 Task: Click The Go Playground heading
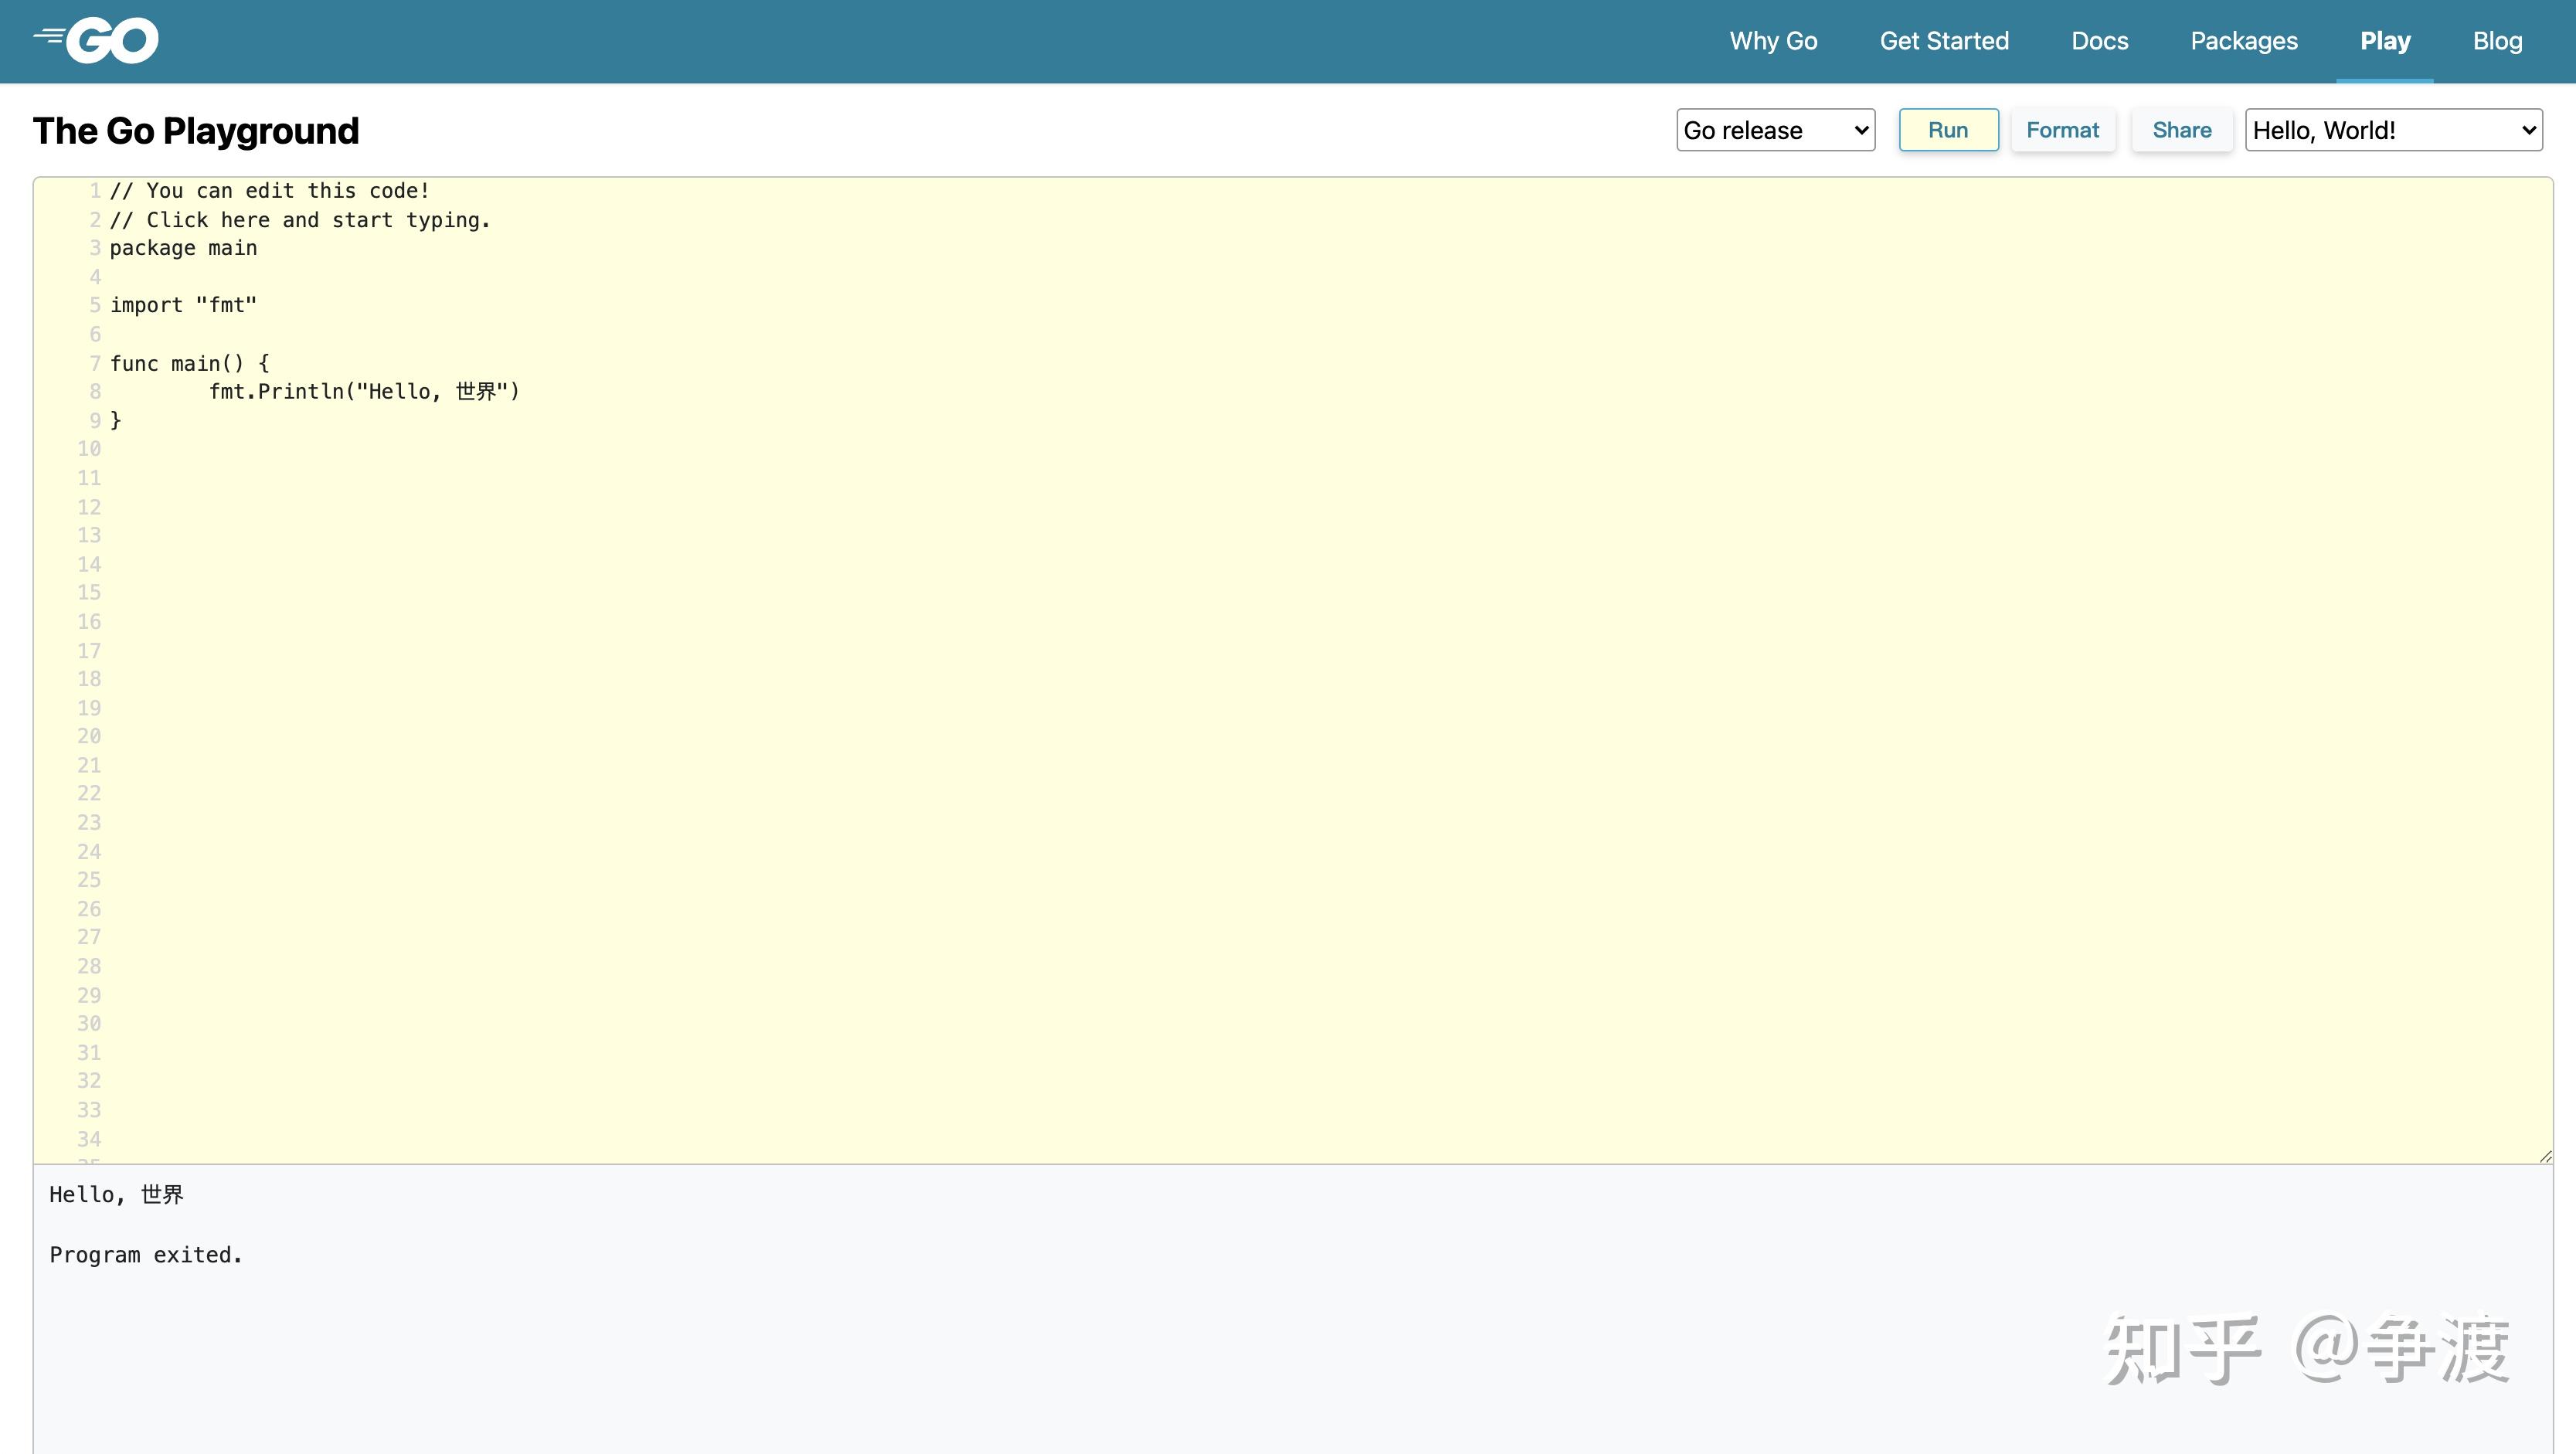coord(196,131)
